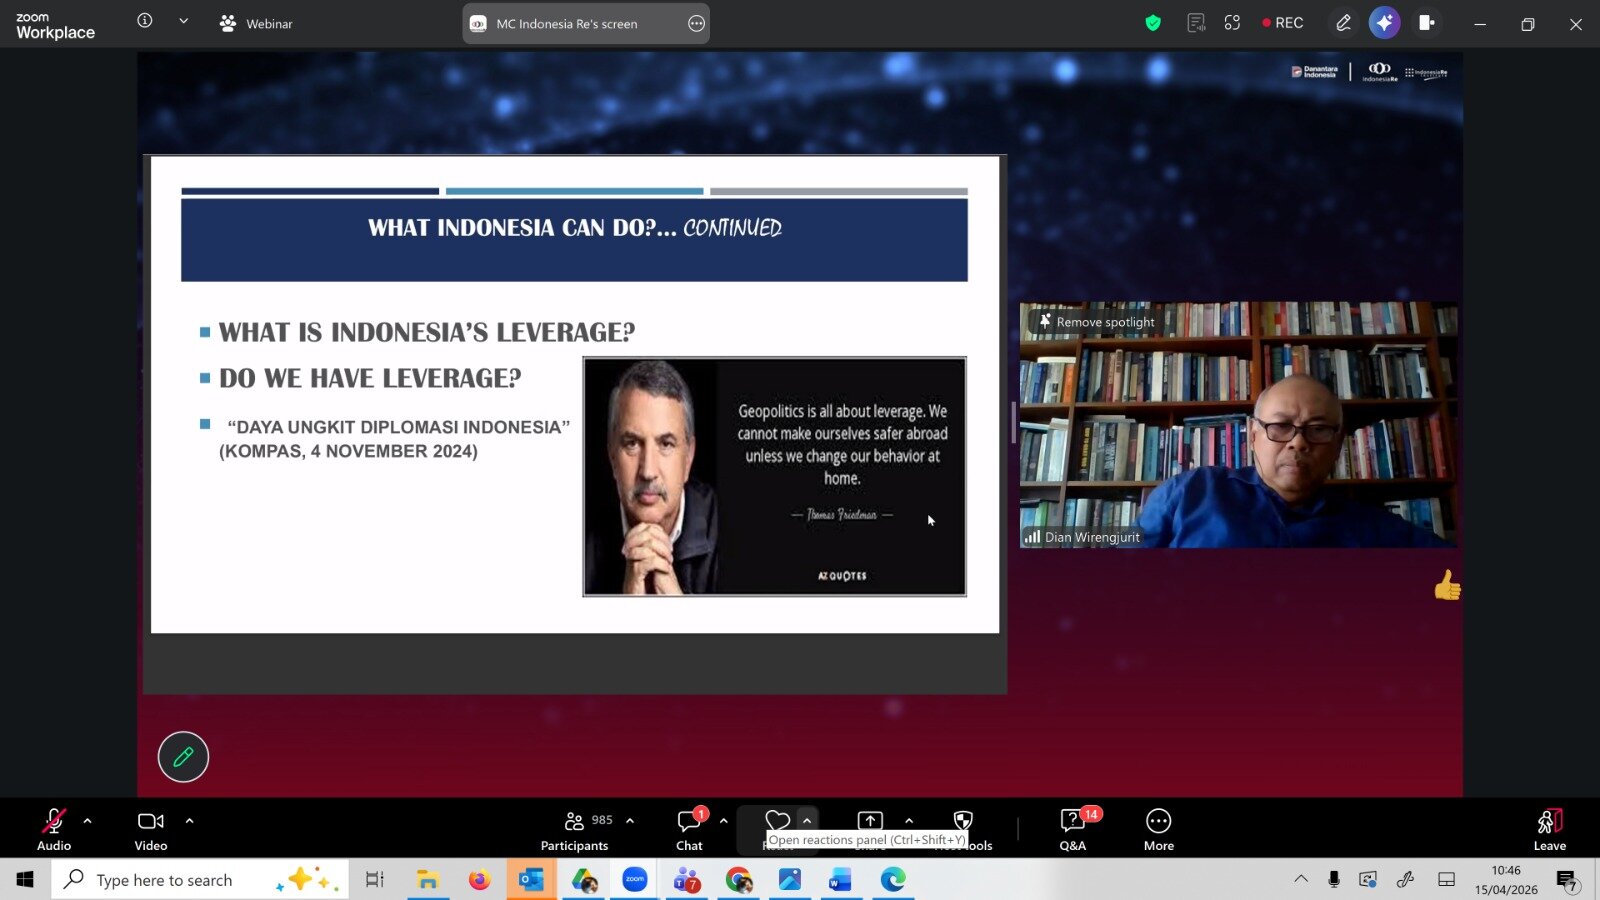Expand share options arrow
The image size is (1600, 900).
pyautogui.click(x=909, y=821)
